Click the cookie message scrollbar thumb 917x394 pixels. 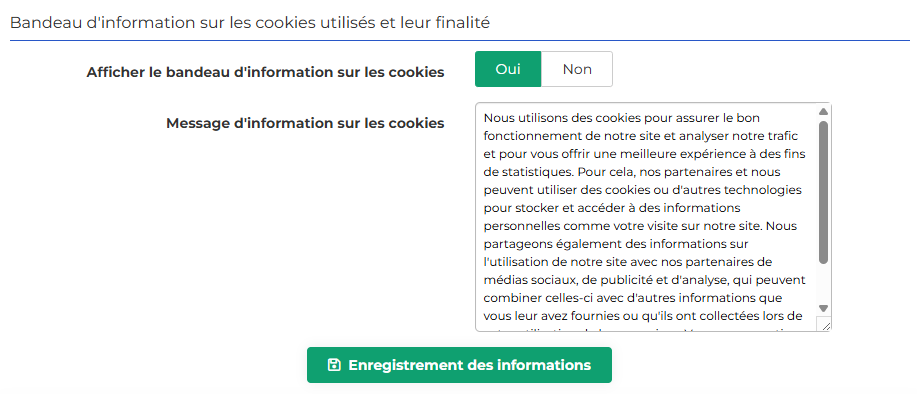click(823, 192)
